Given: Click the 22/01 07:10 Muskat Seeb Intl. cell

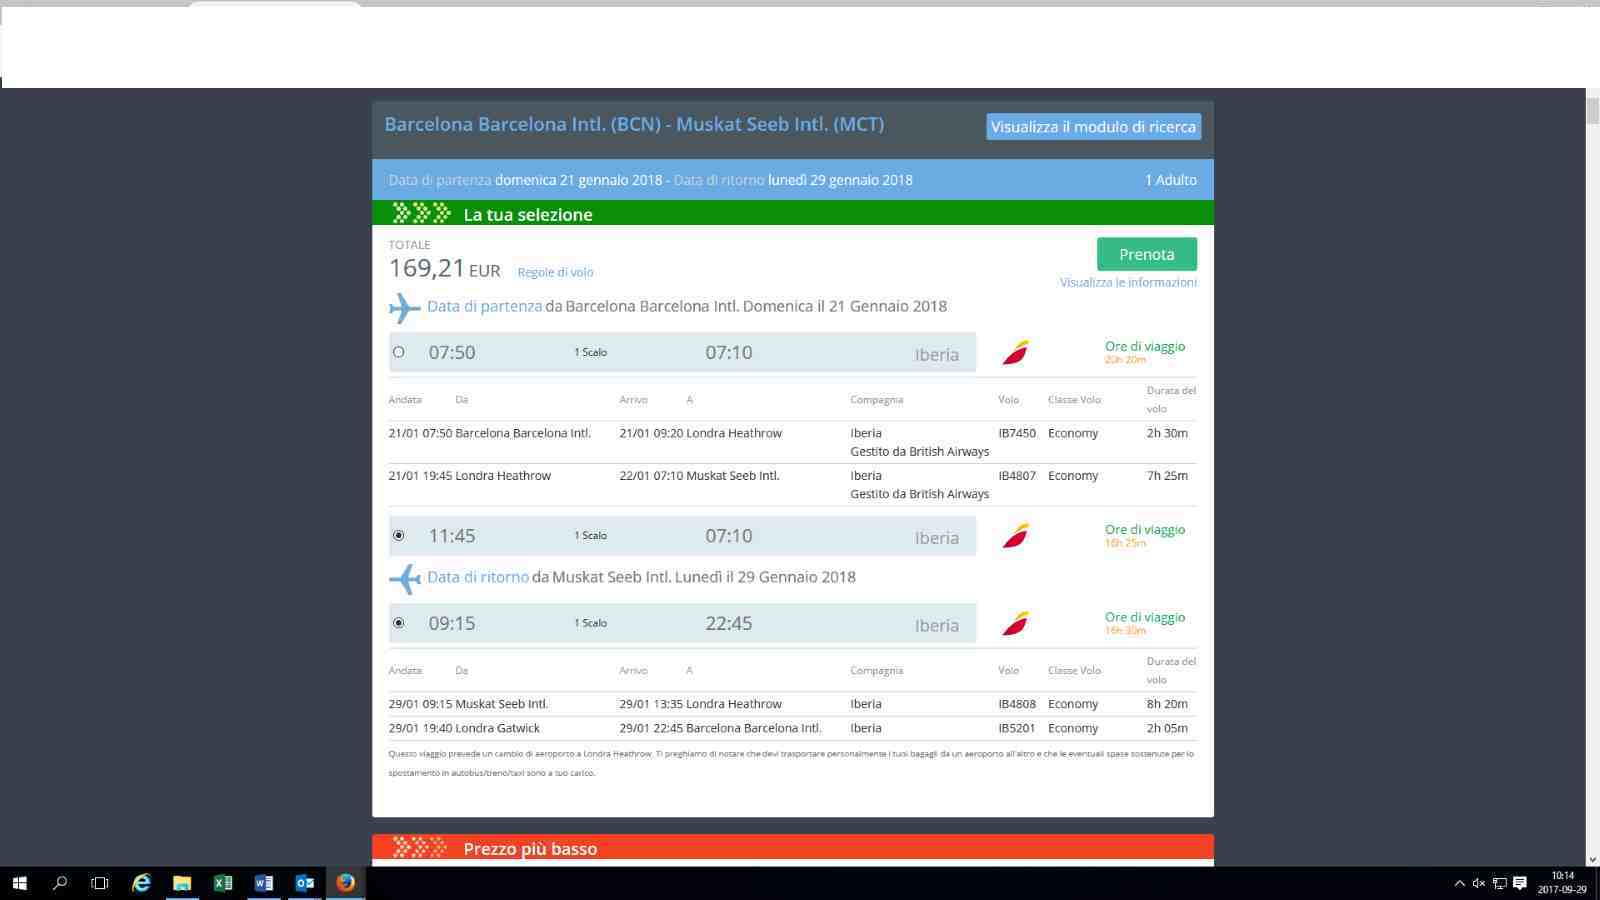Looking at the screenshot, I should tap(699, 476).
